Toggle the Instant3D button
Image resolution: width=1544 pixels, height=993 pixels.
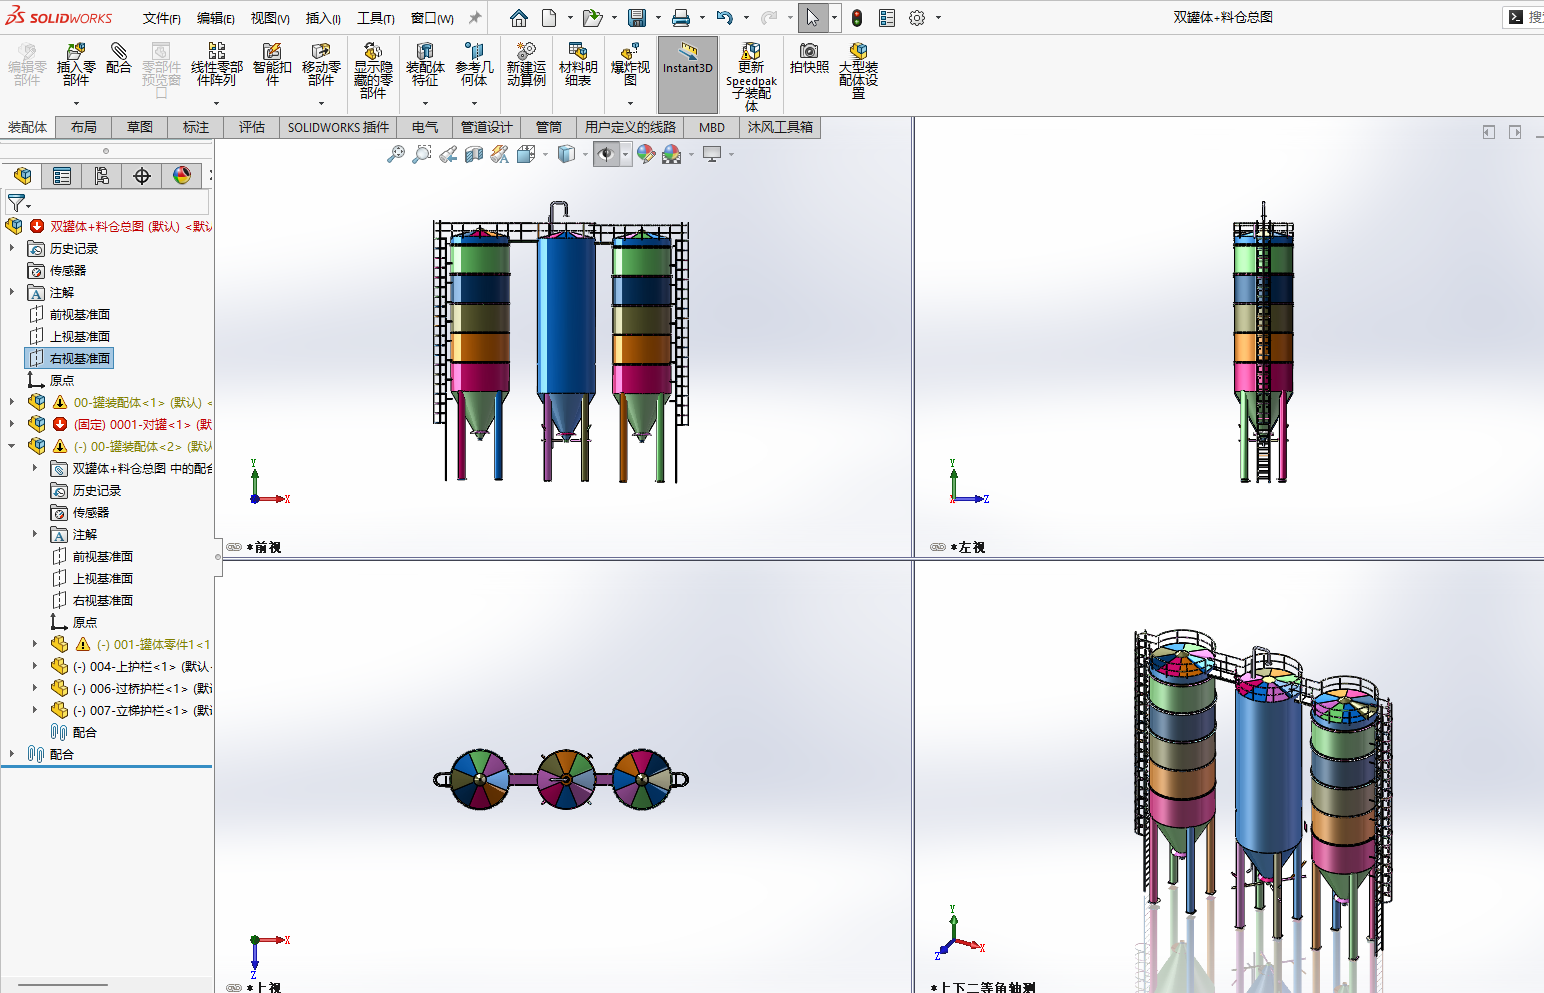688,74
